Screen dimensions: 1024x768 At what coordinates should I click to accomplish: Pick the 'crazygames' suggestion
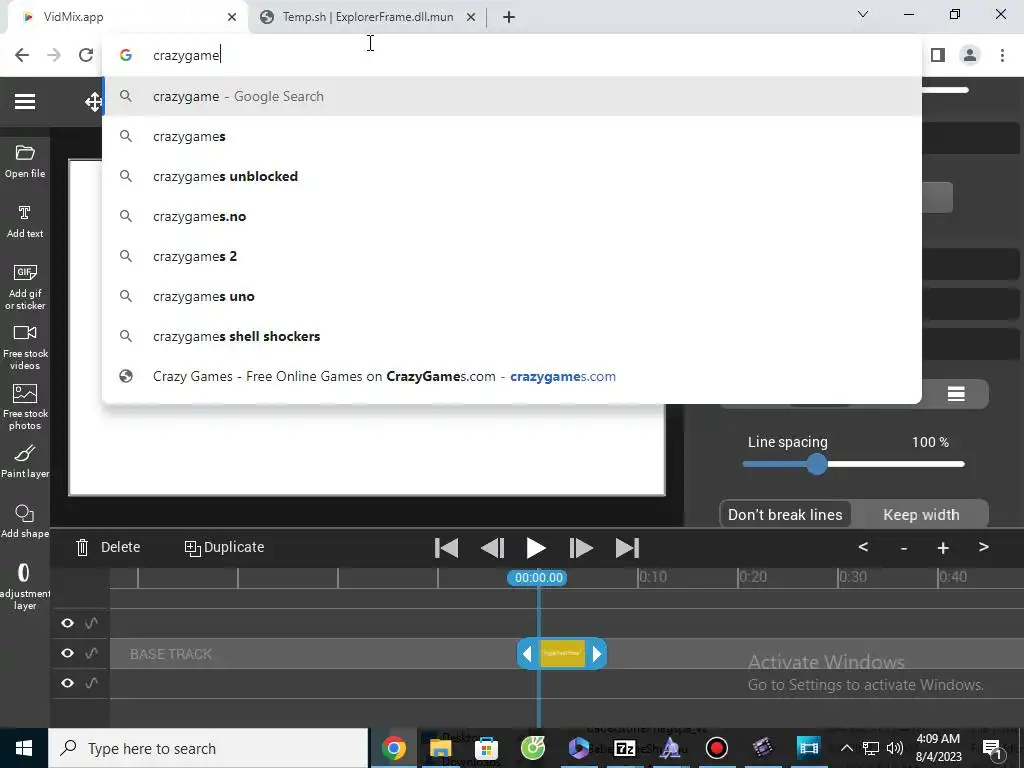[512, 136]
